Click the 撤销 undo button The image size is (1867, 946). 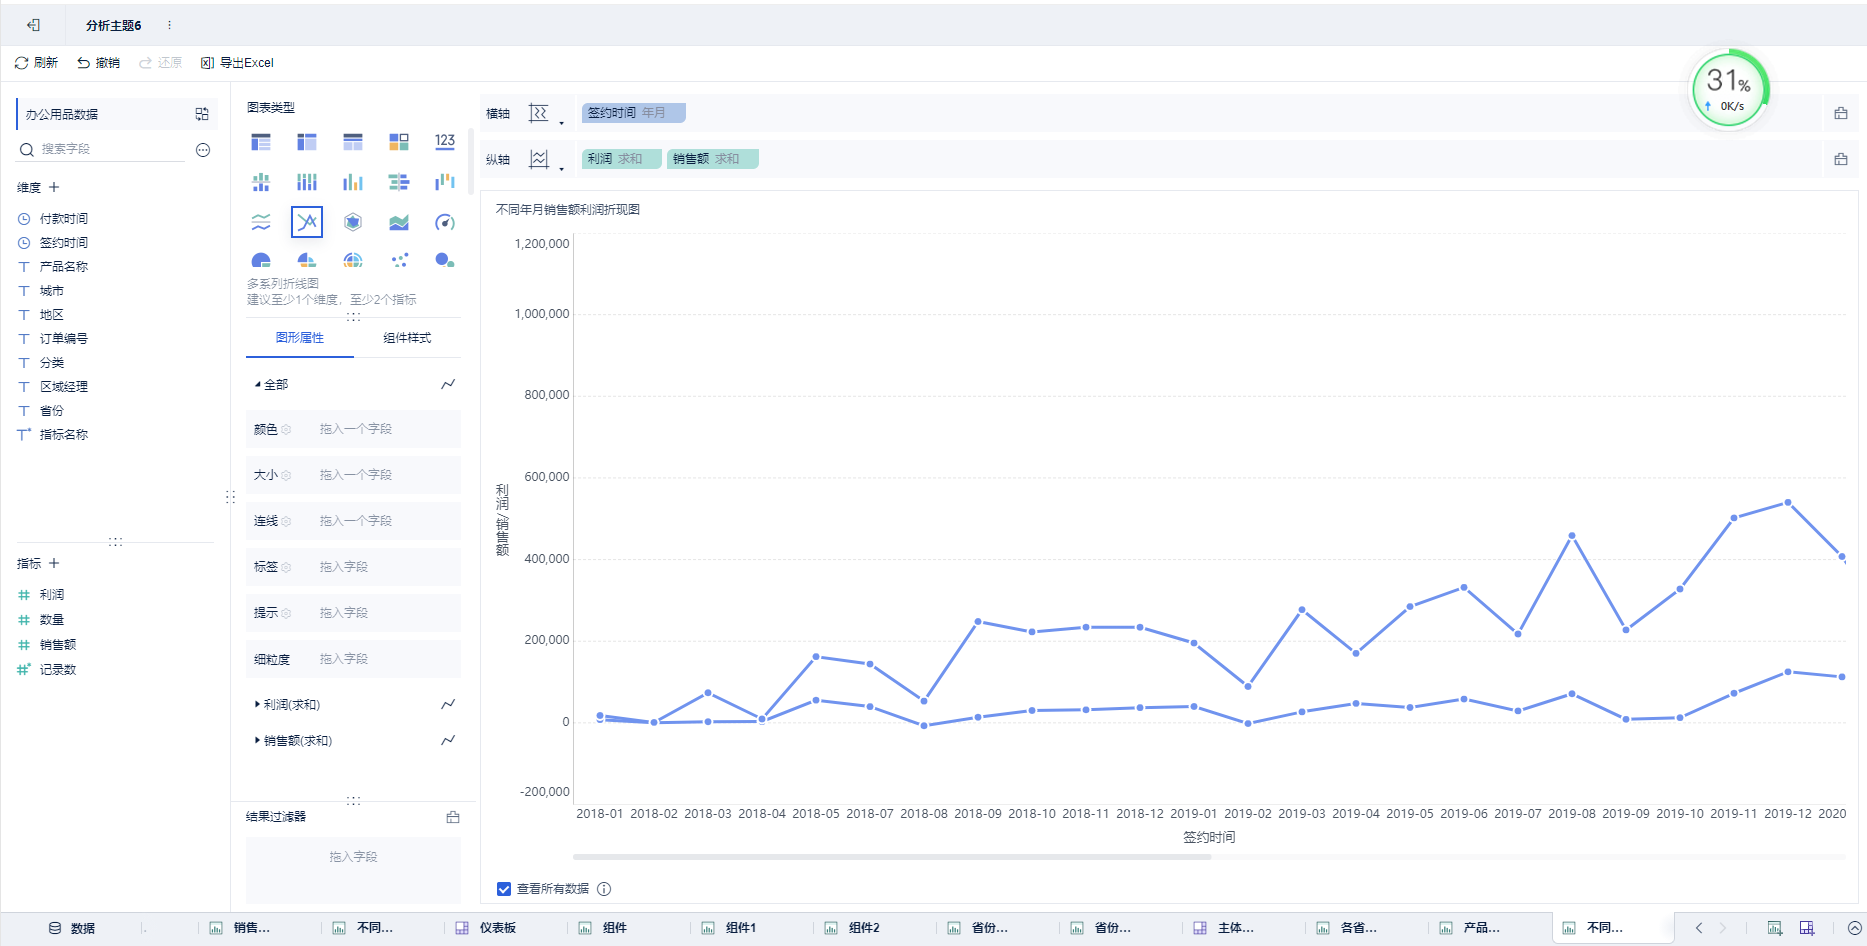point(98,63)
